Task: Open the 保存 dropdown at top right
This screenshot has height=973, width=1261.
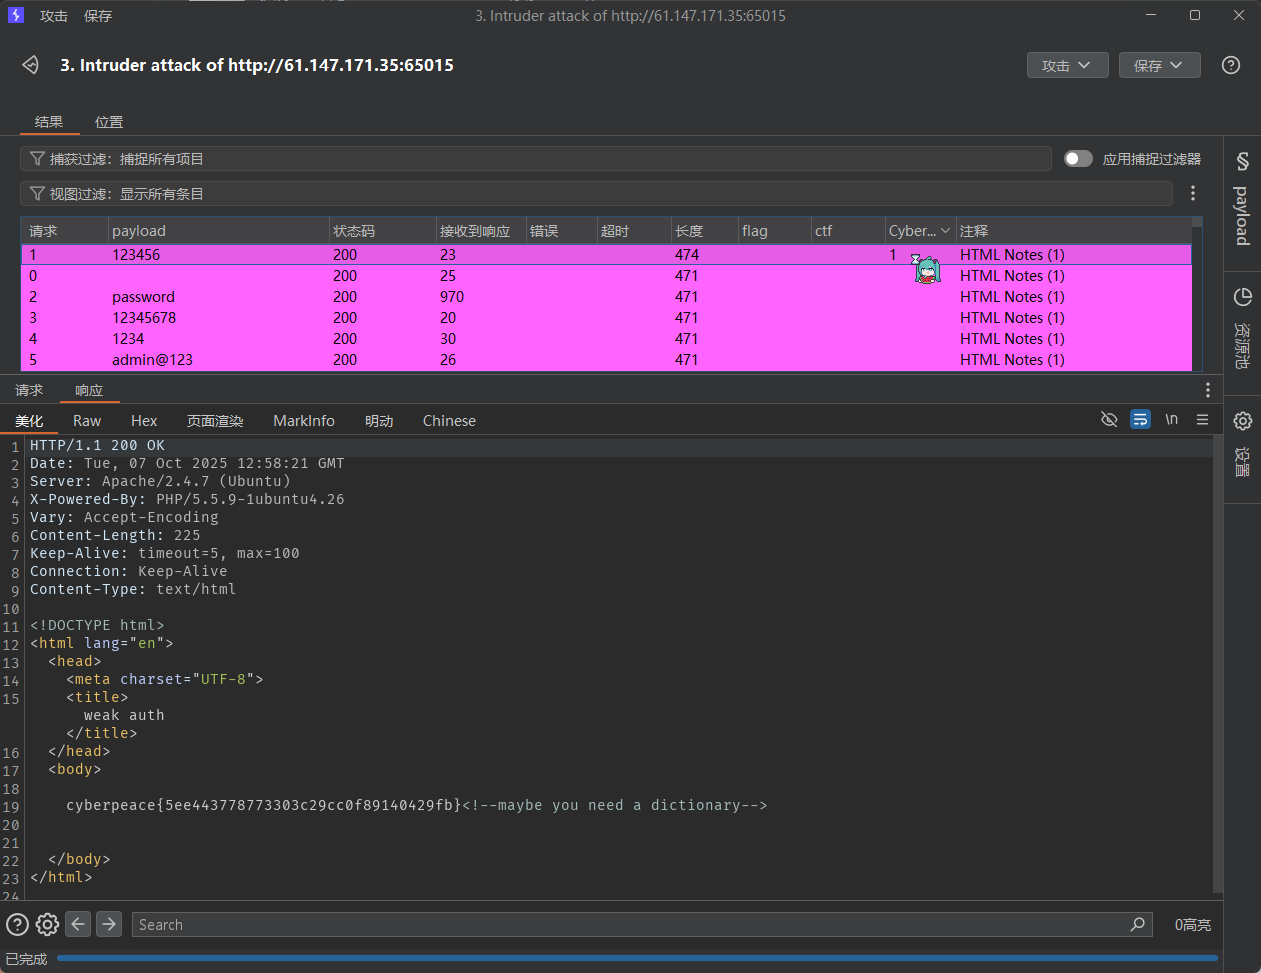Action: 1159,65
